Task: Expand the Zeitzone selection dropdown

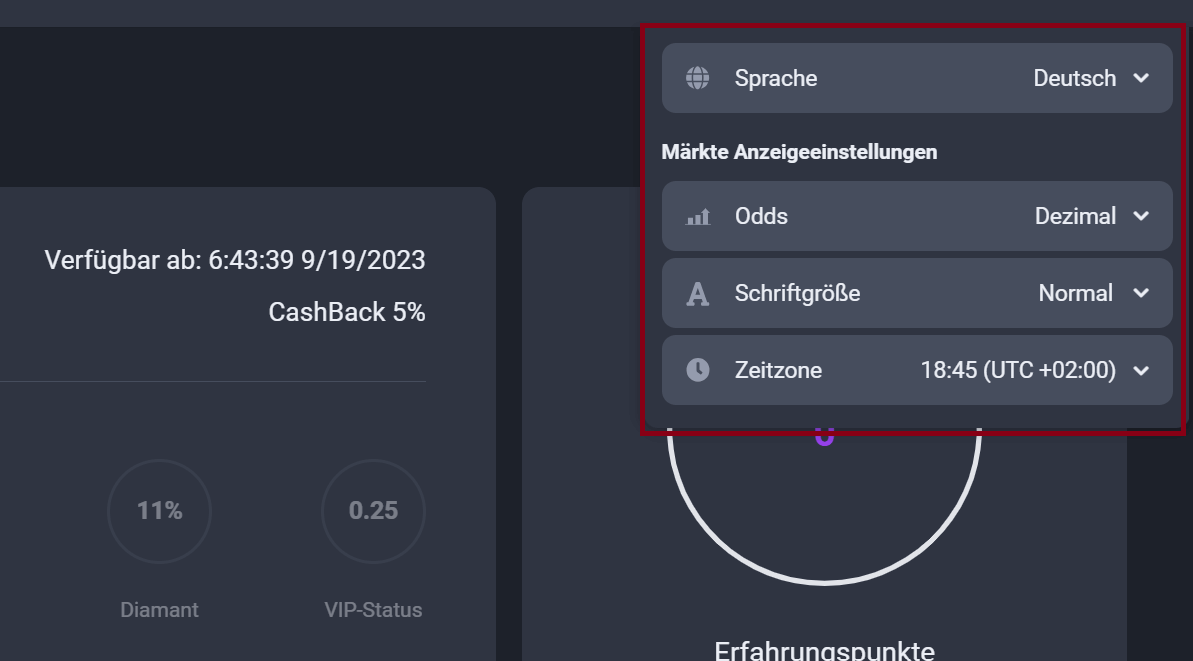Action: click(x=1141, y=369)
